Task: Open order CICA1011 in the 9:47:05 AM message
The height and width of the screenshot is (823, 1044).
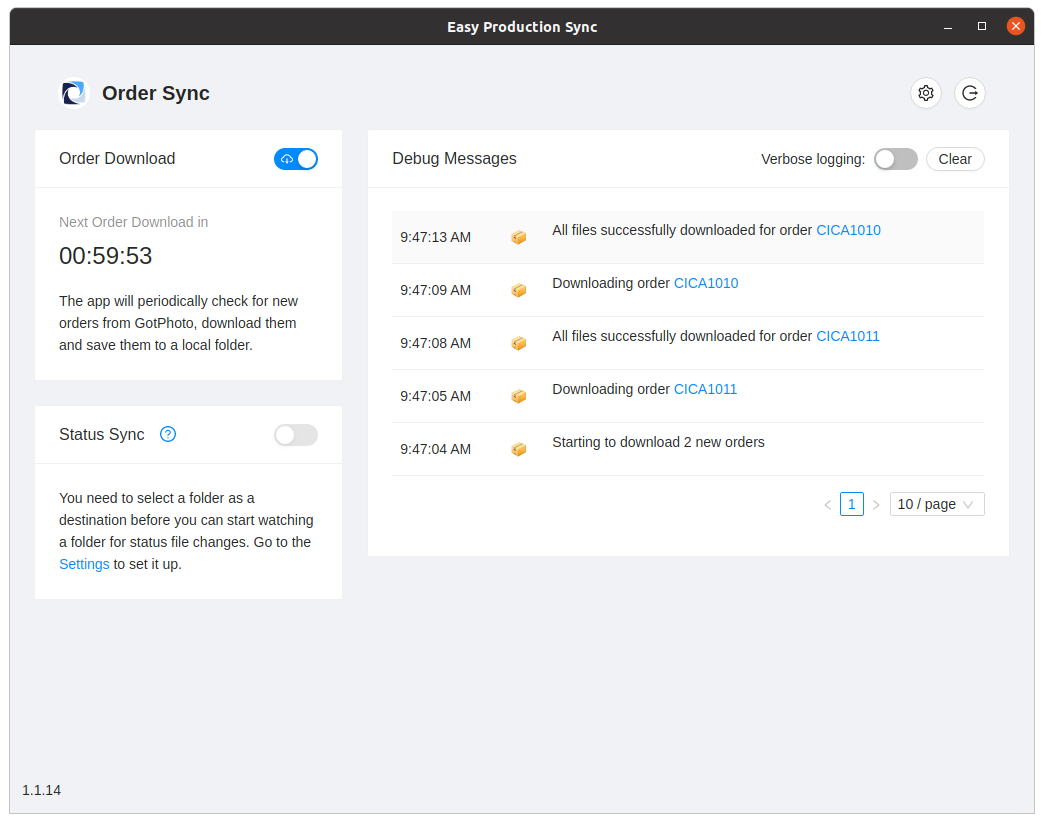Action: [x=705, y=390]
